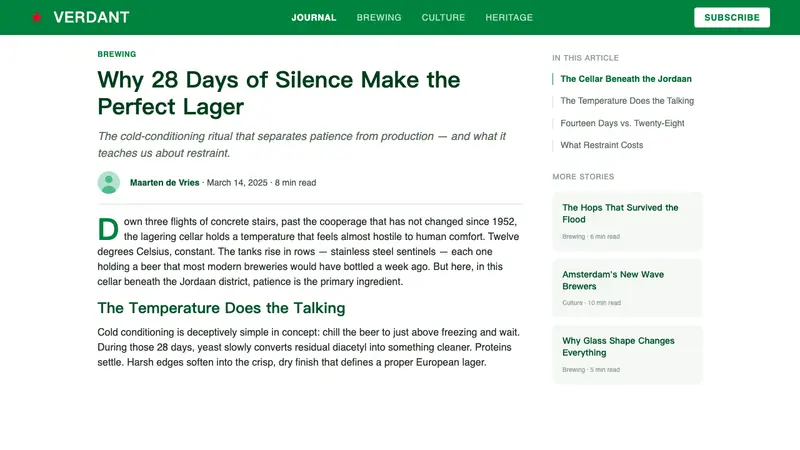The width and height of the screenshot is (800, 450).
Task: Click the 'Culture · 10 min read' label
Action: point(591,303)
